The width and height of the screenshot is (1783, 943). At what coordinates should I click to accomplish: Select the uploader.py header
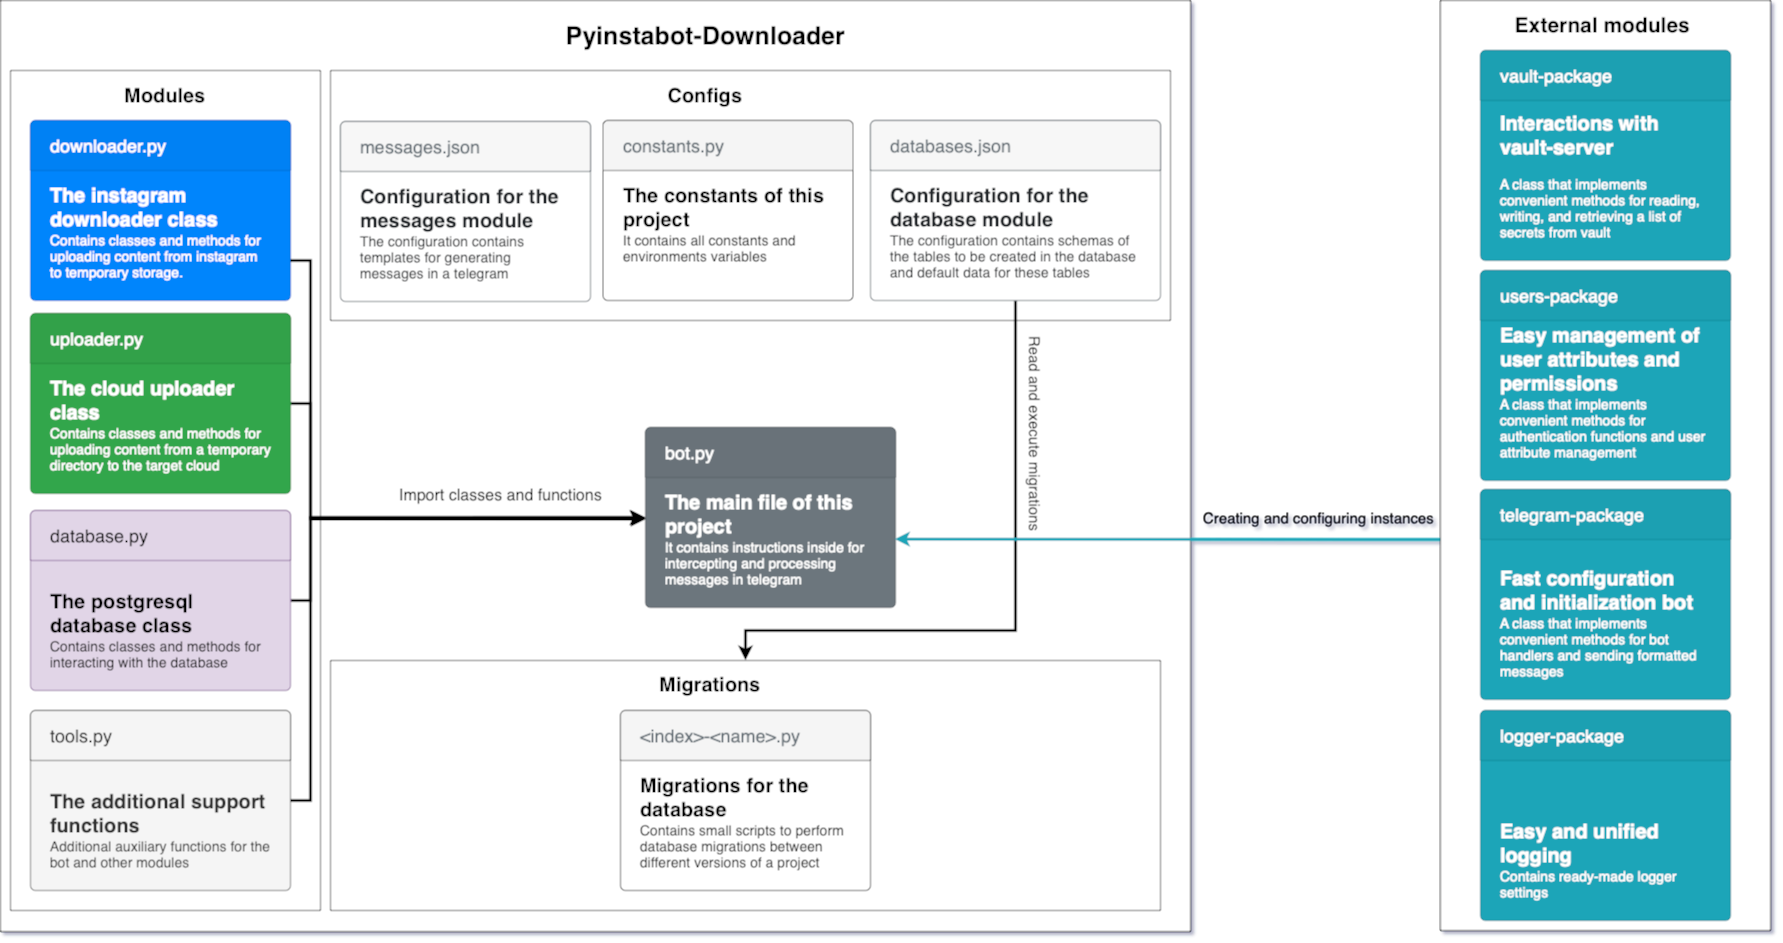(x=160, y=339)
